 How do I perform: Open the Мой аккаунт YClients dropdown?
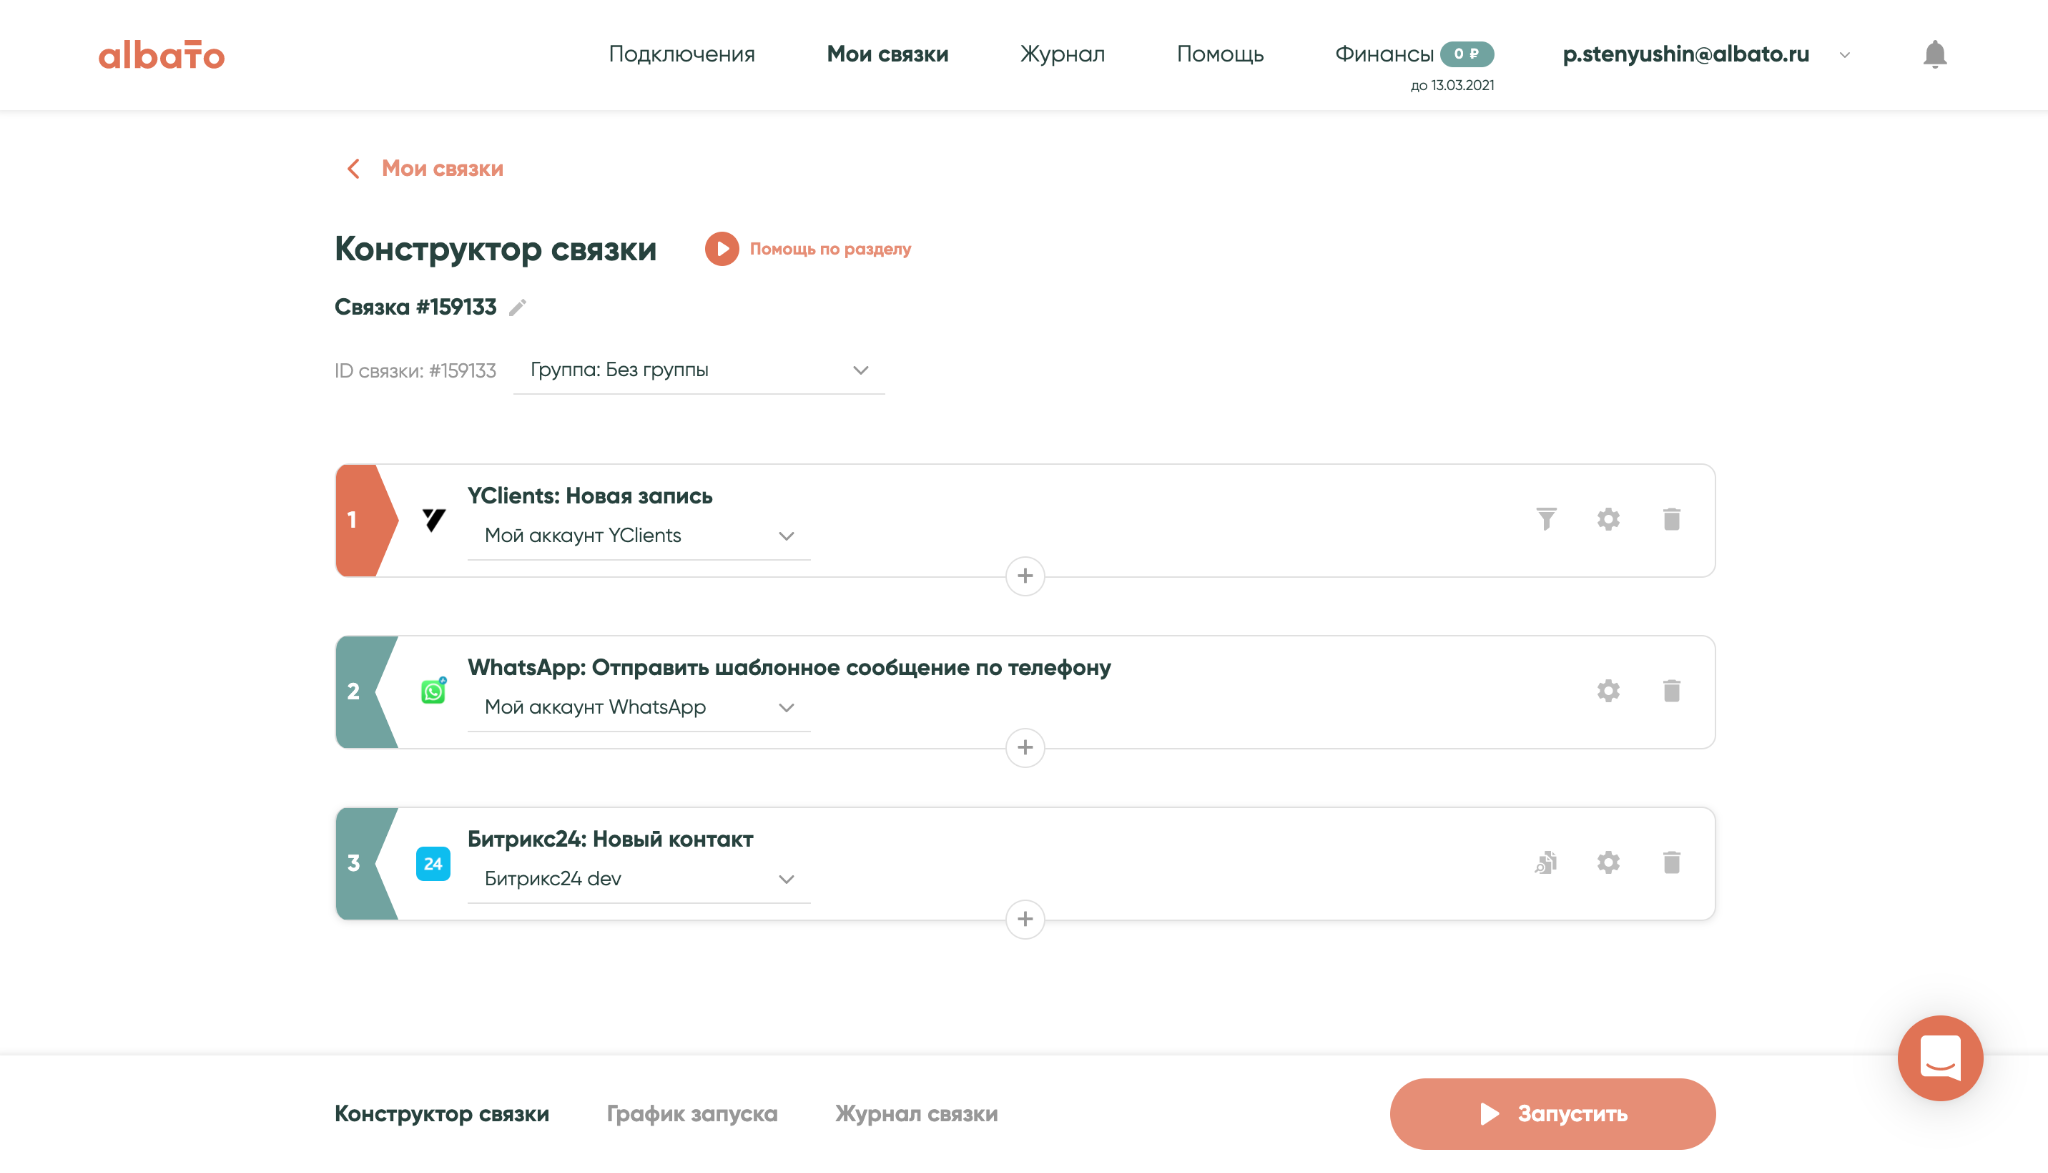[639, 536]
